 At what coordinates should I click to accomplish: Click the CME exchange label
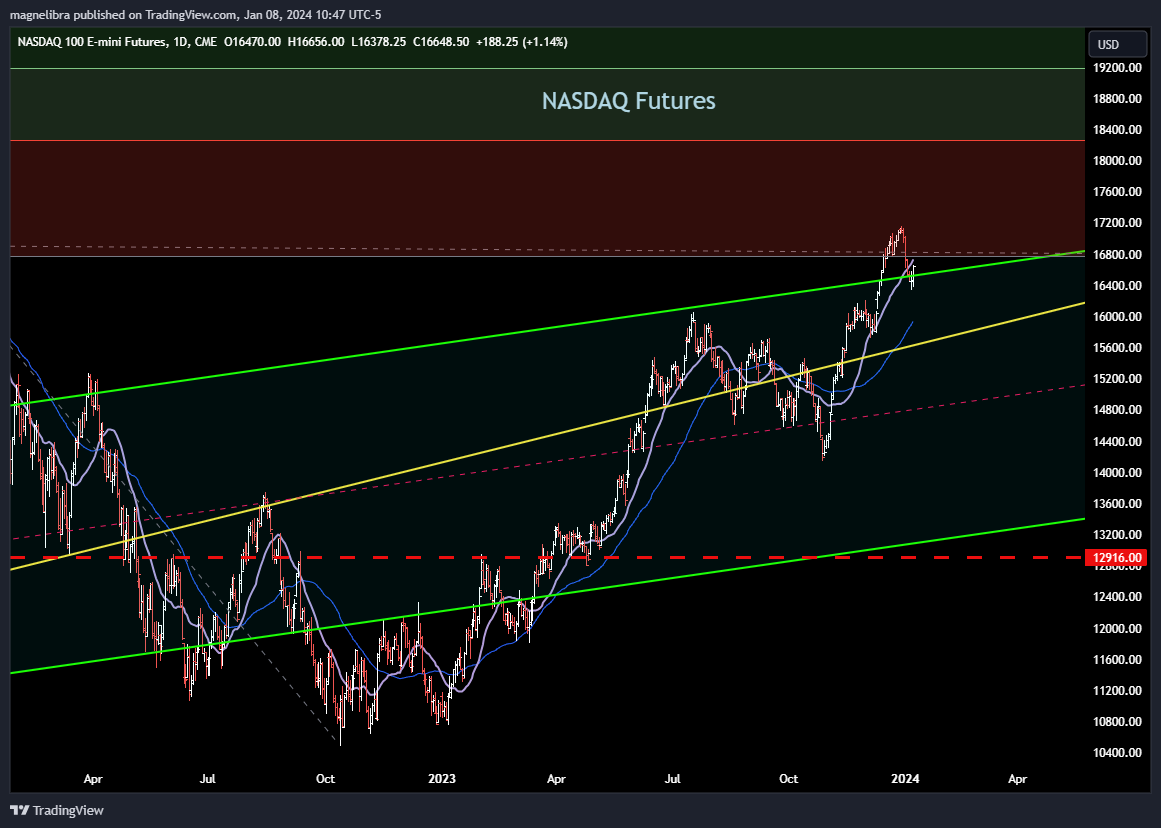(x=205, y=42)
